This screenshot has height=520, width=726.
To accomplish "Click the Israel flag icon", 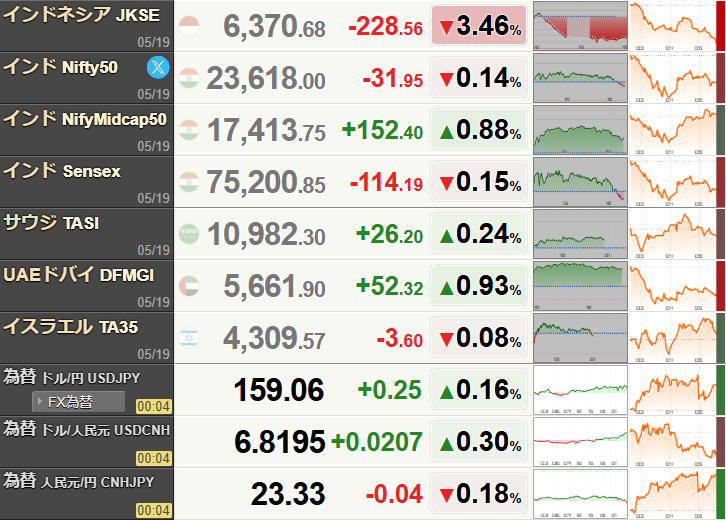I will (189, 338).
